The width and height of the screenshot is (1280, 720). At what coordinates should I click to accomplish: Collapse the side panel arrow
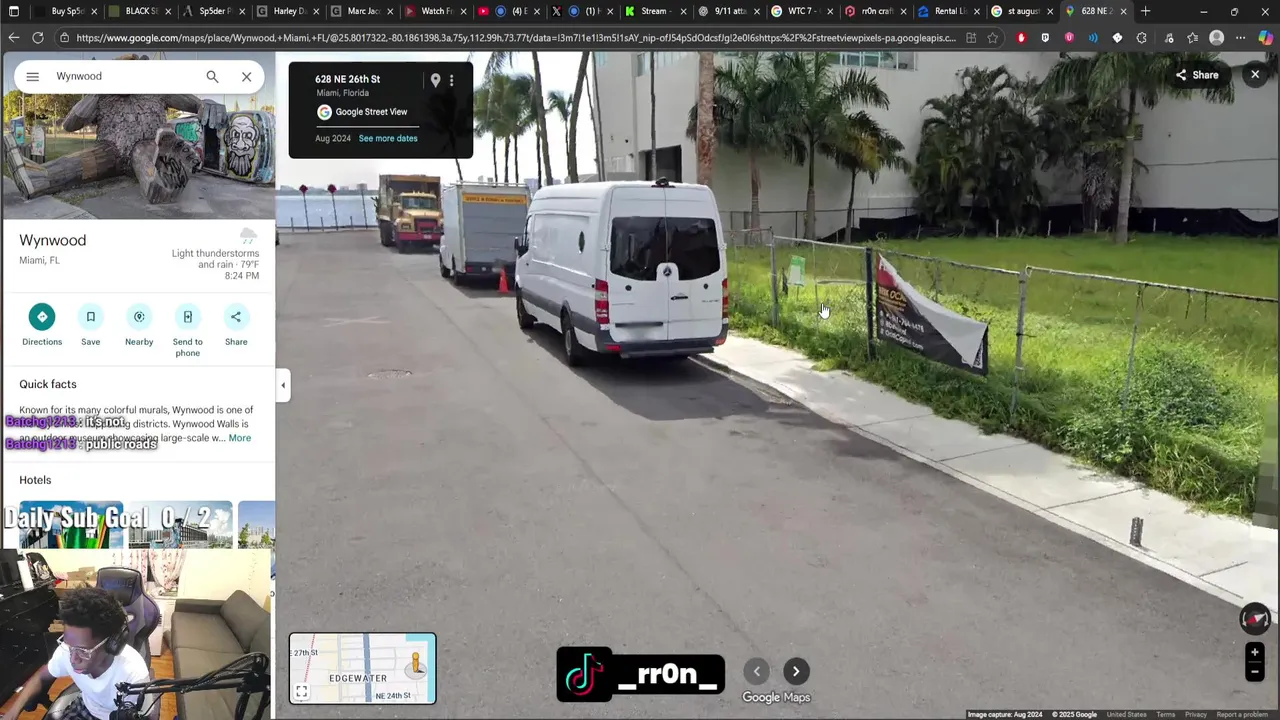pyautogui.click(x=283, y=385)
